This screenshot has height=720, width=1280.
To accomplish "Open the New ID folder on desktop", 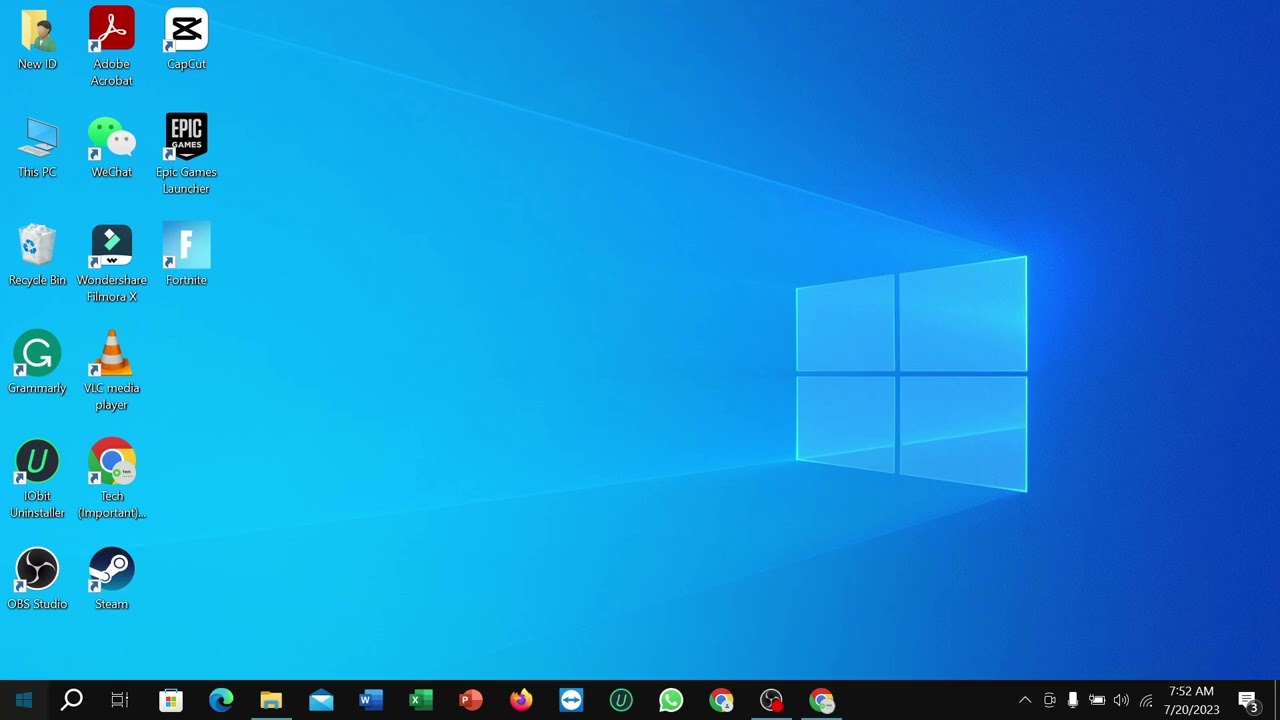I will click(x=37, y=40).
